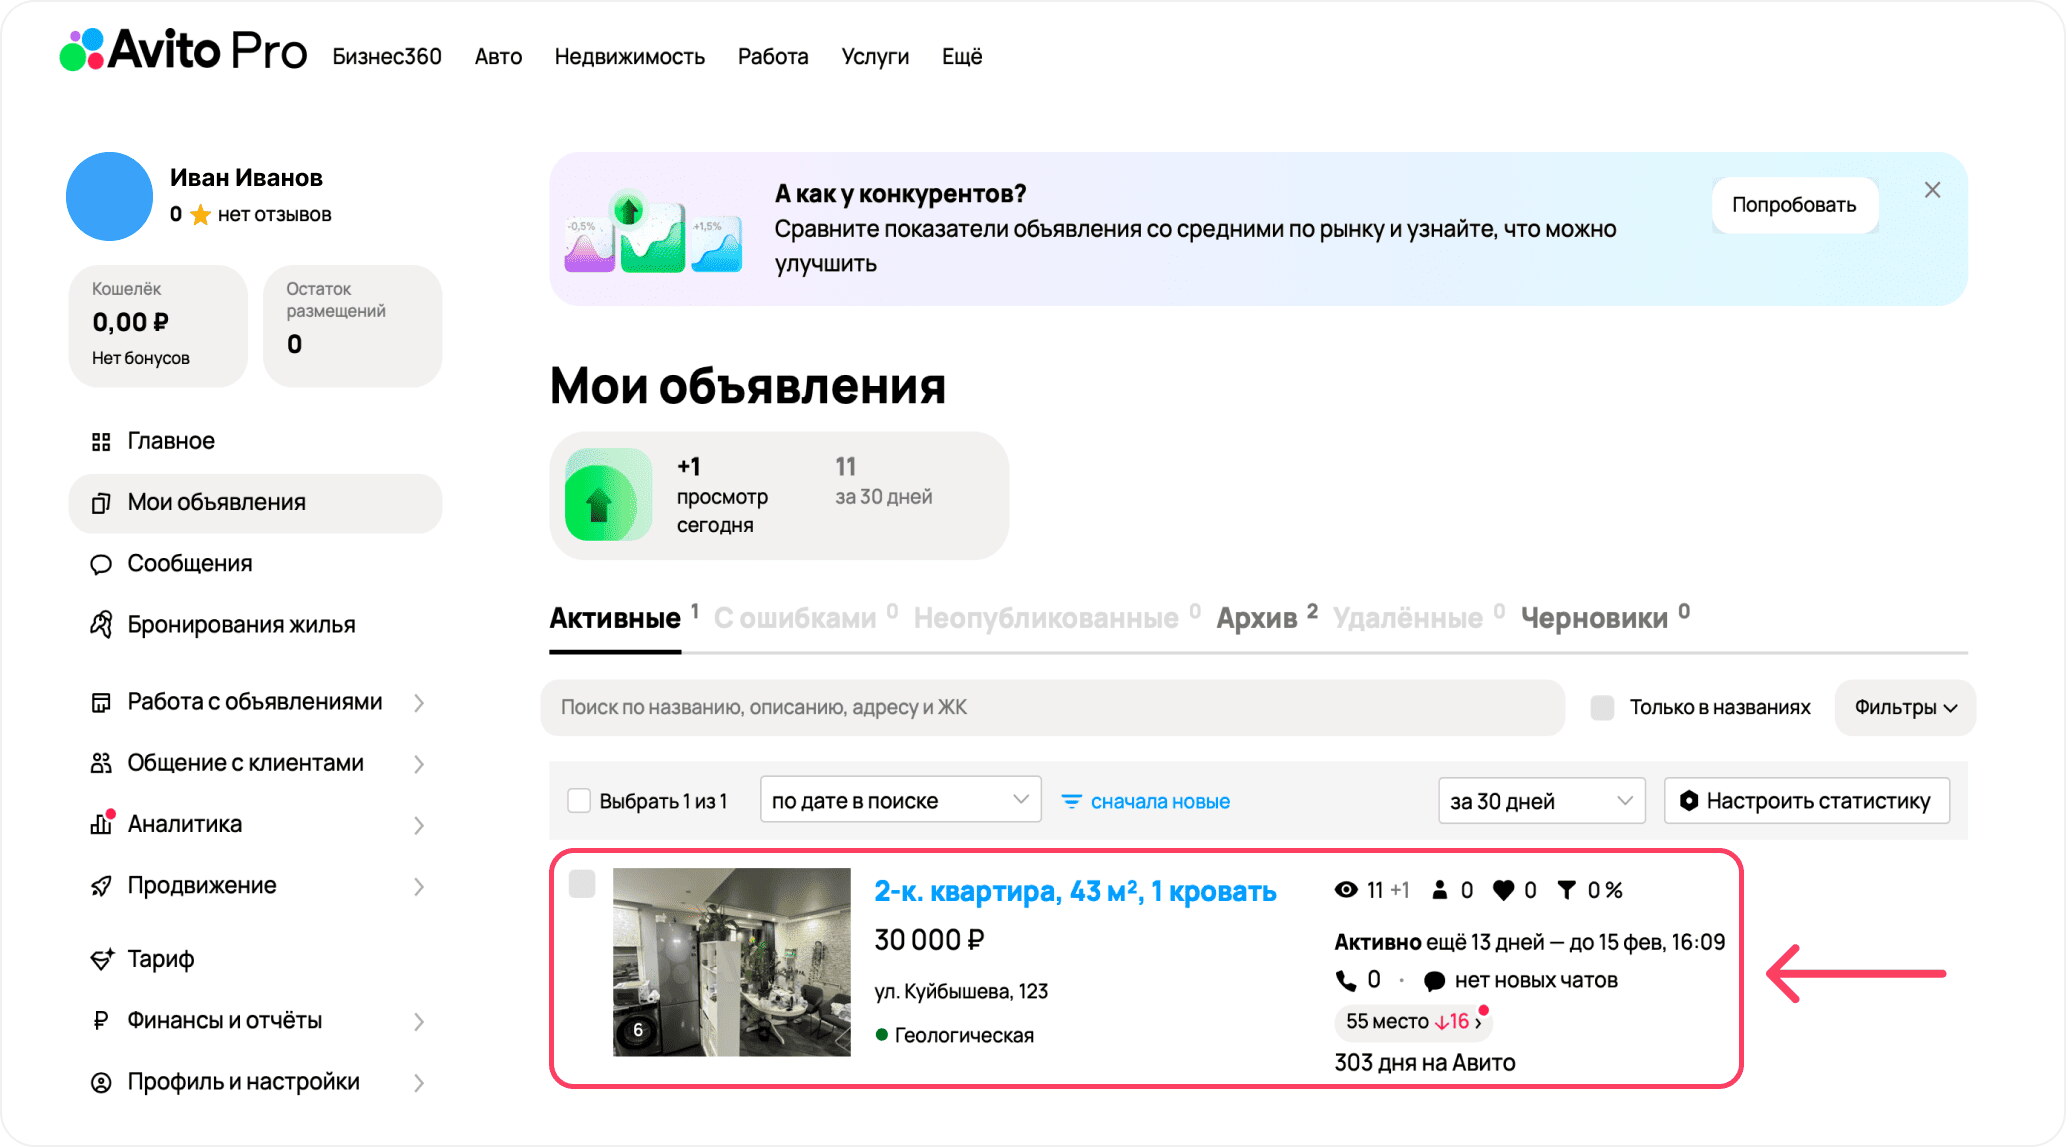Click Настроить статистику button
This screenshot has height=1147, width=2072.
coord(1807,801)
